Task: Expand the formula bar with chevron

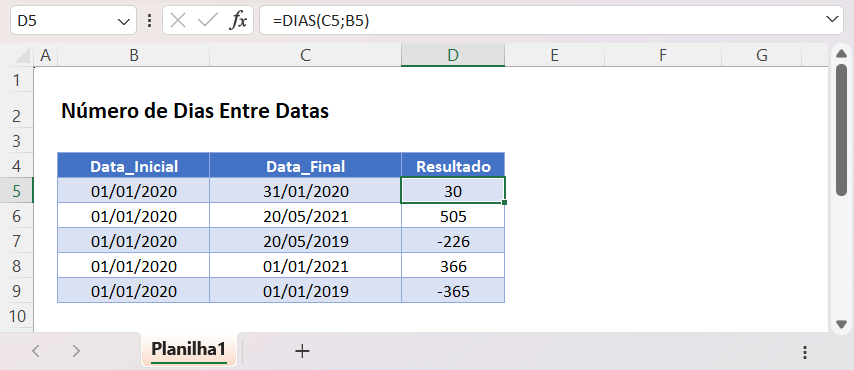Action: pos(832,20)
